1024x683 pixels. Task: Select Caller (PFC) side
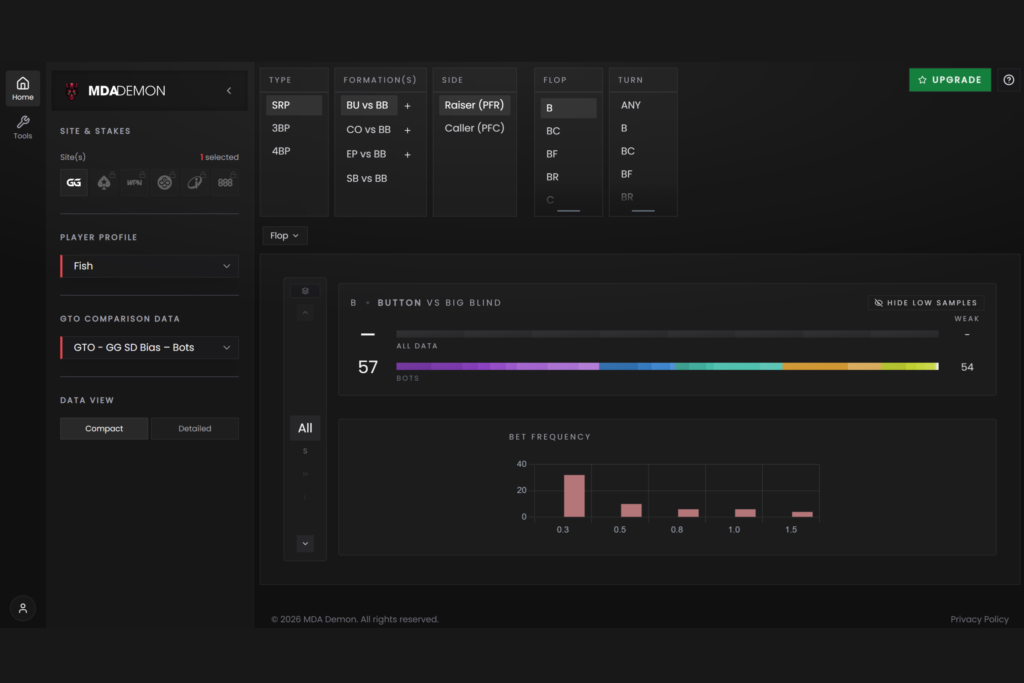474,128
